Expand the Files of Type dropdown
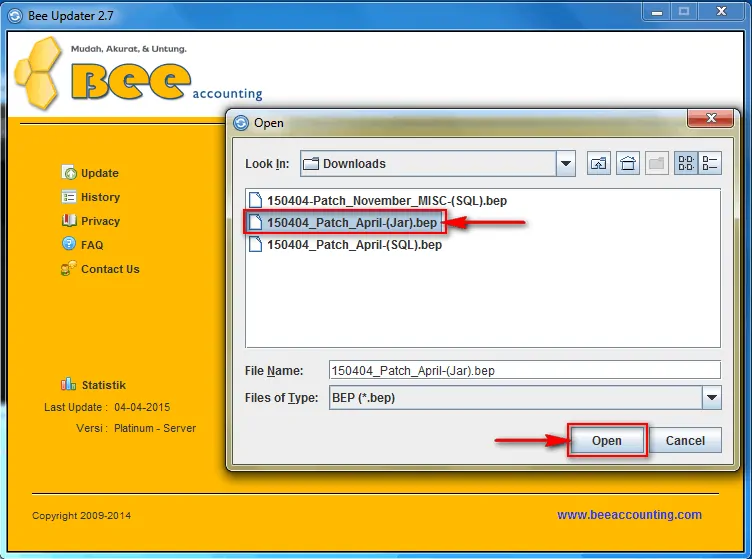This screenshot has height=559, width=752. (x=712, y=397)
